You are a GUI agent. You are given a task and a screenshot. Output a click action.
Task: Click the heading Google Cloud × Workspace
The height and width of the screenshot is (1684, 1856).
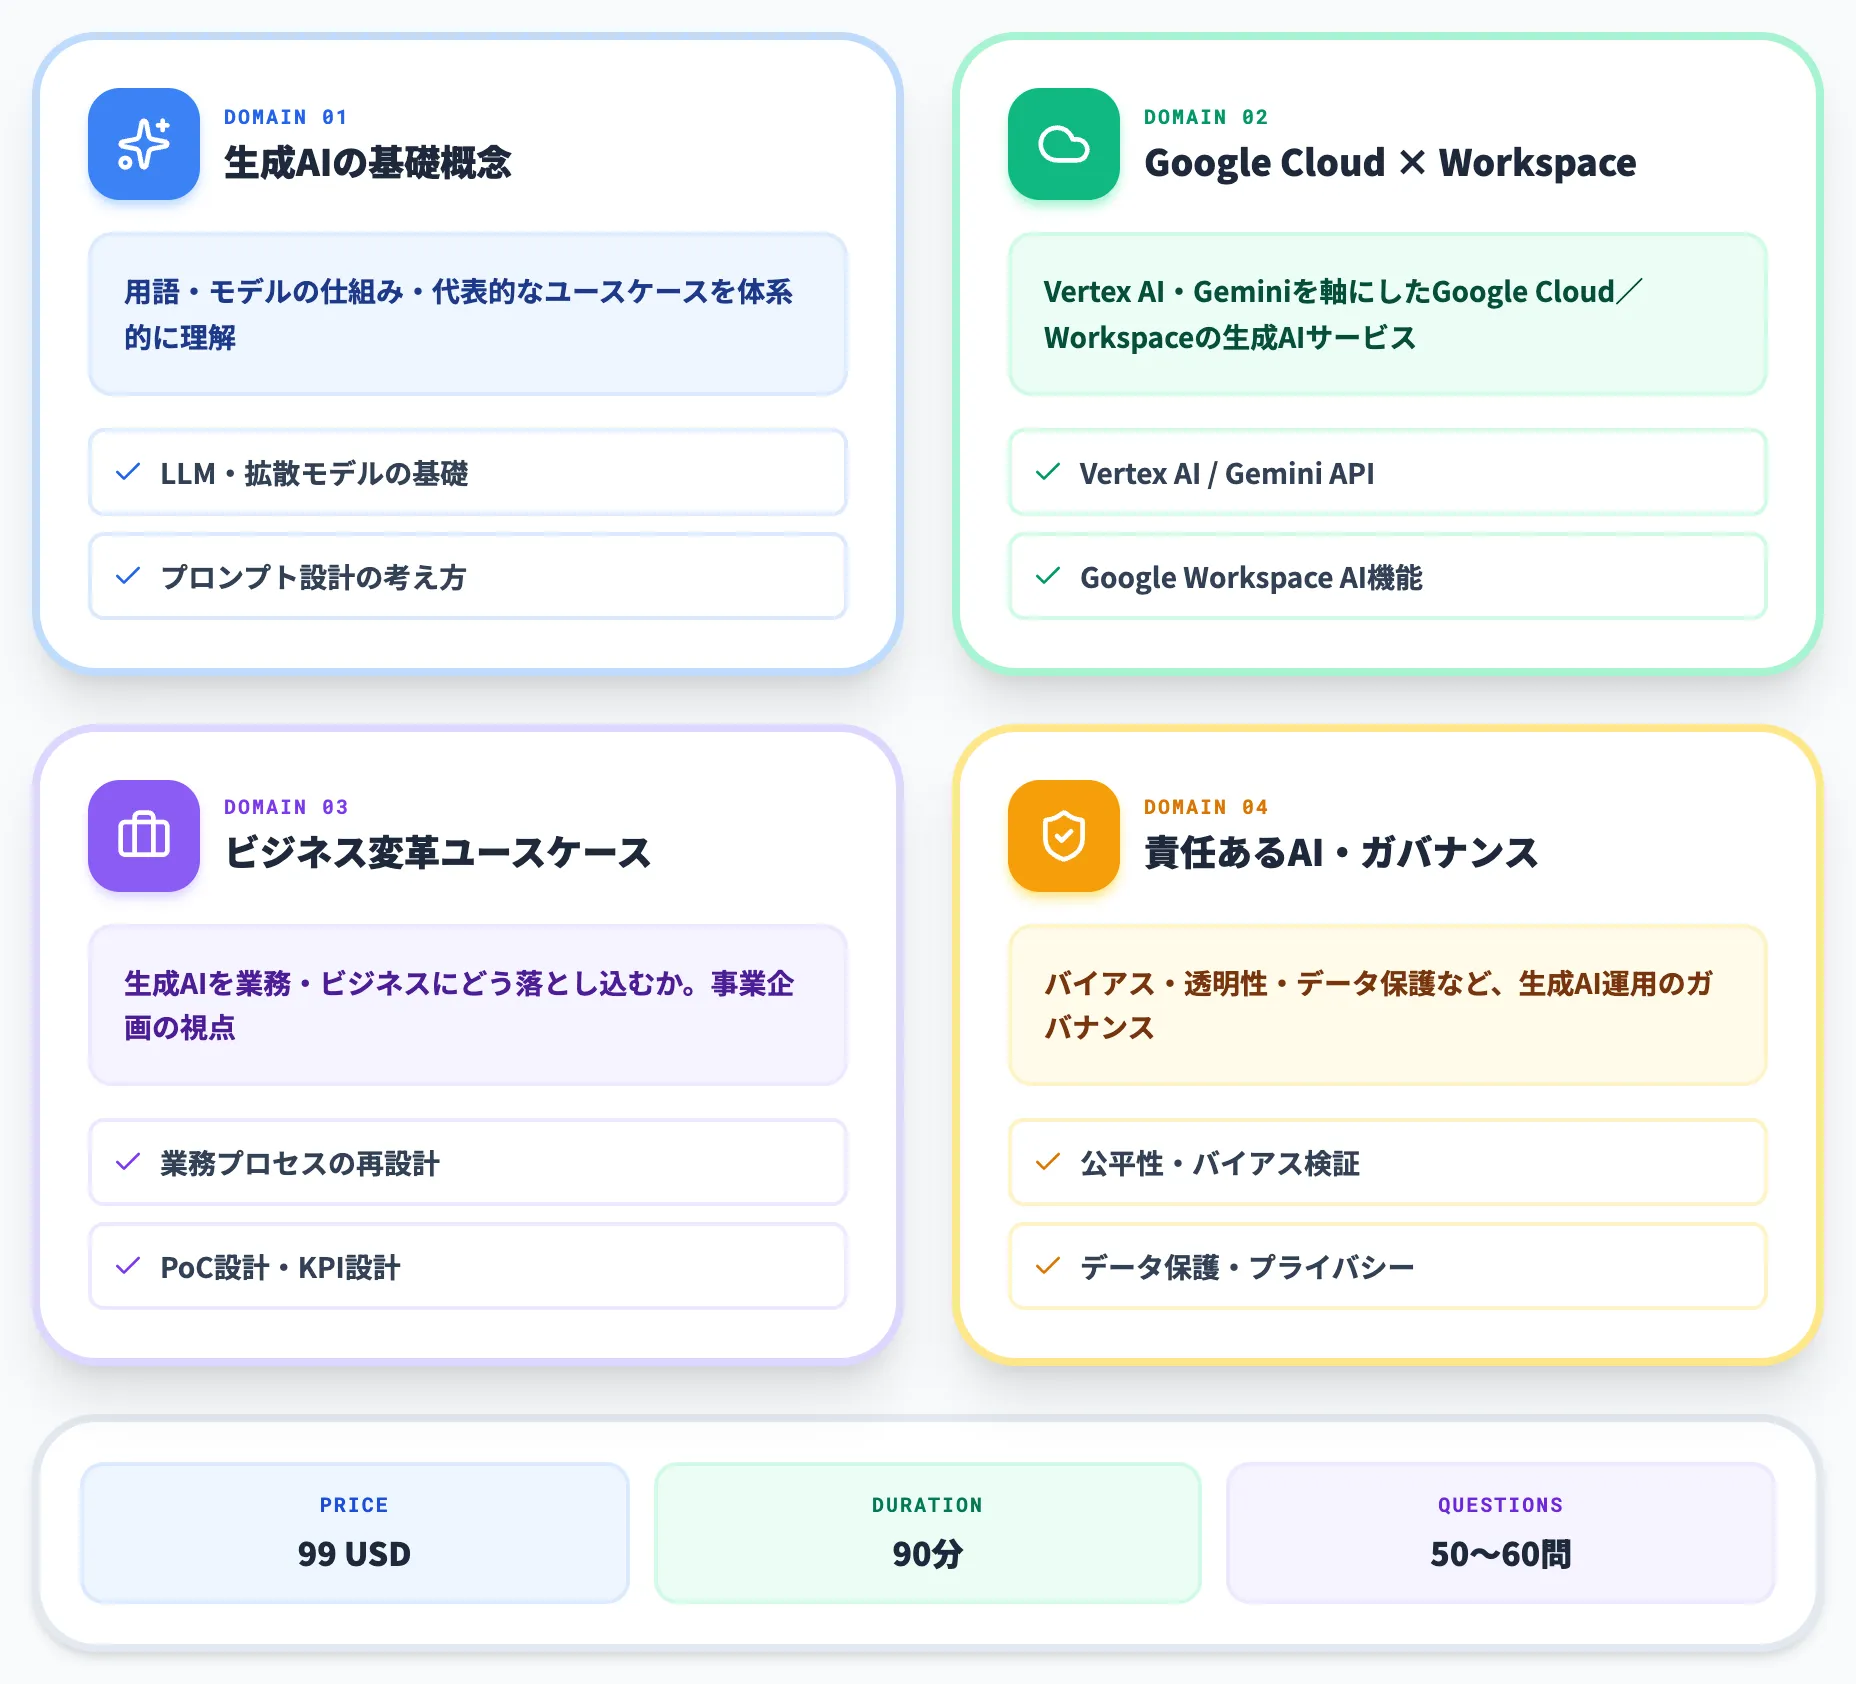[x=1390, y=163]
